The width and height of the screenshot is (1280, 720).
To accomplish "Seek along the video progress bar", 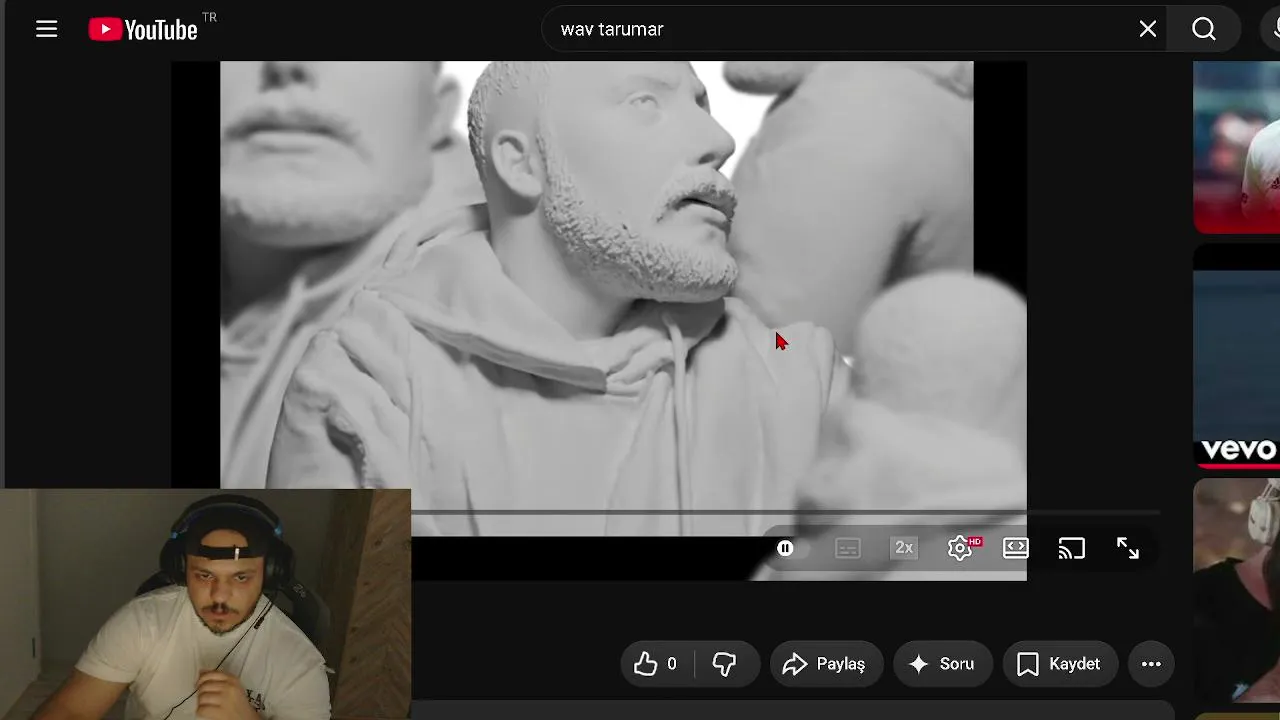I will (786, 513).
